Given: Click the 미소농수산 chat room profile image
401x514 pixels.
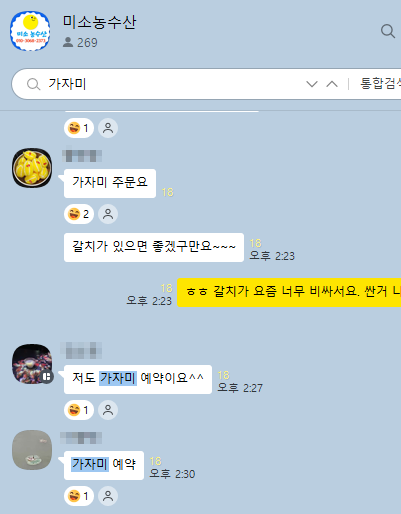Looking at the screenshot, I should pos(30,31).
